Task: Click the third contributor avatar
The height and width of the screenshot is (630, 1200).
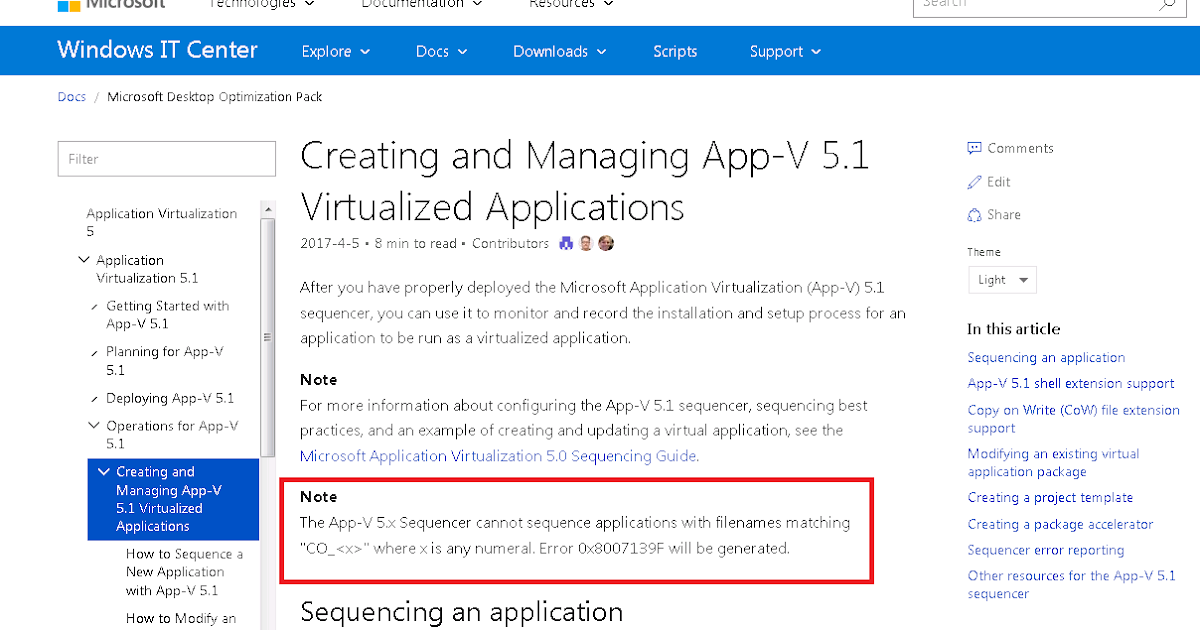Action: tap(606, 243)
